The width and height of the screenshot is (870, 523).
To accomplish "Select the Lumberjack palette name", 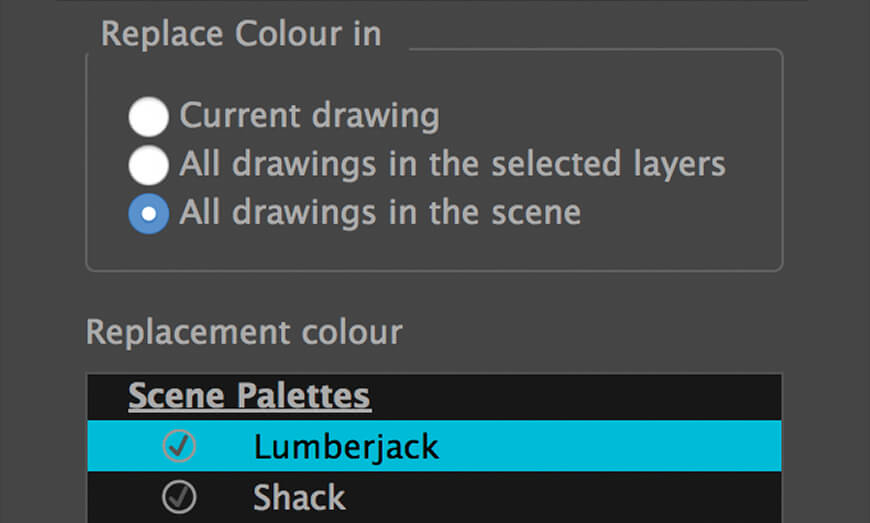I will click(x=346, y=447).
